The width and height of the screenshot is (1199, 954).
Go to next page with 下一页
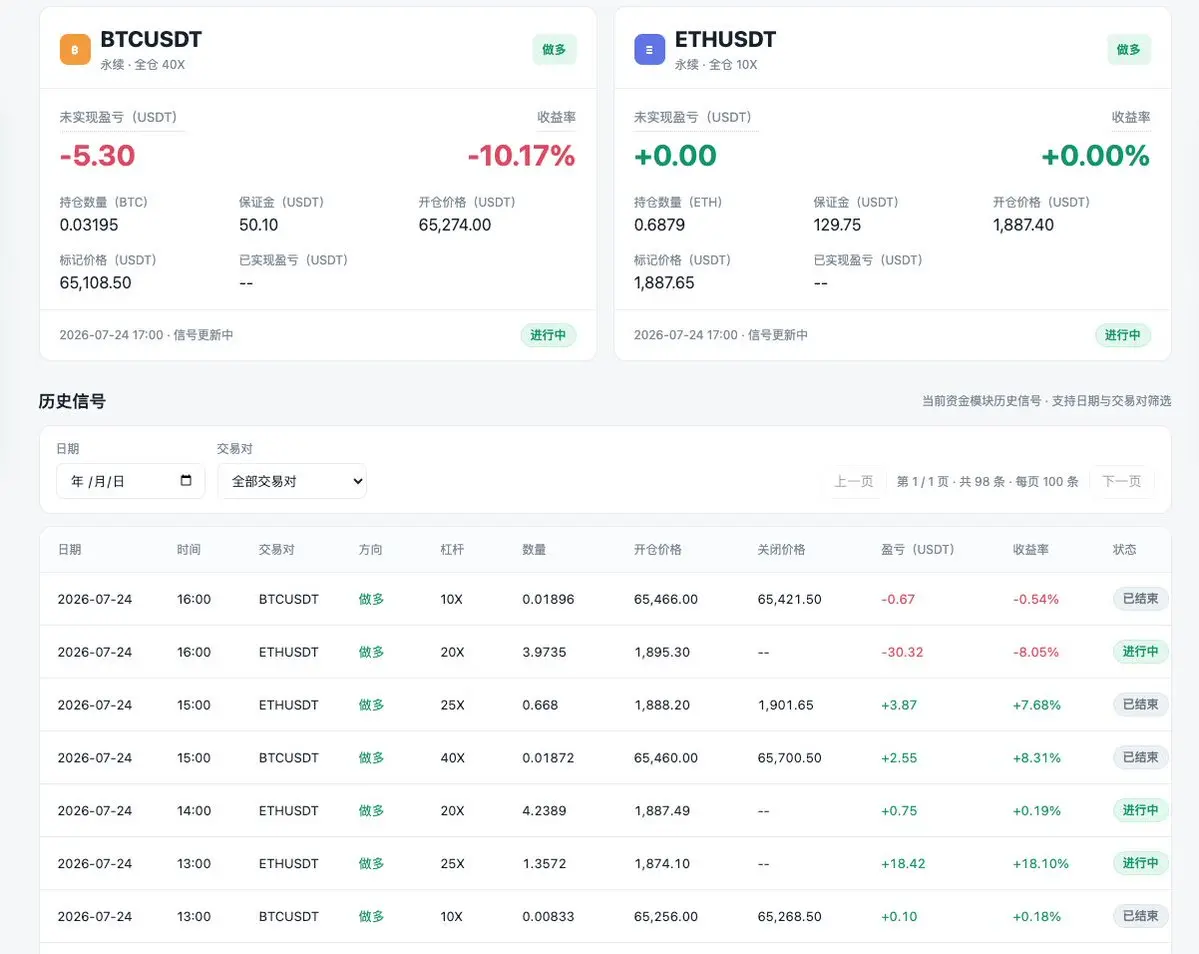(1122, 481)
